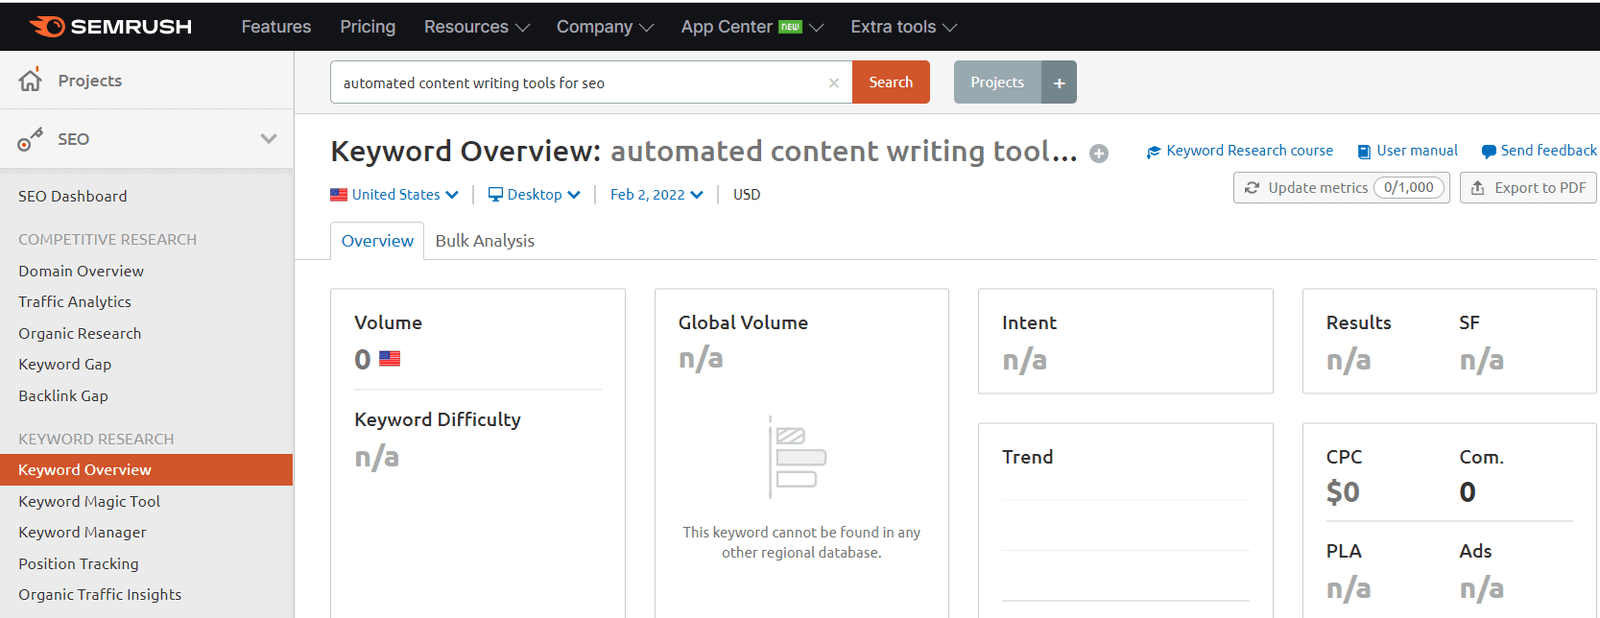Click the Send feedback chat icon
The width and height of the screenshot is (1600, 618).
coord(1489,151)
